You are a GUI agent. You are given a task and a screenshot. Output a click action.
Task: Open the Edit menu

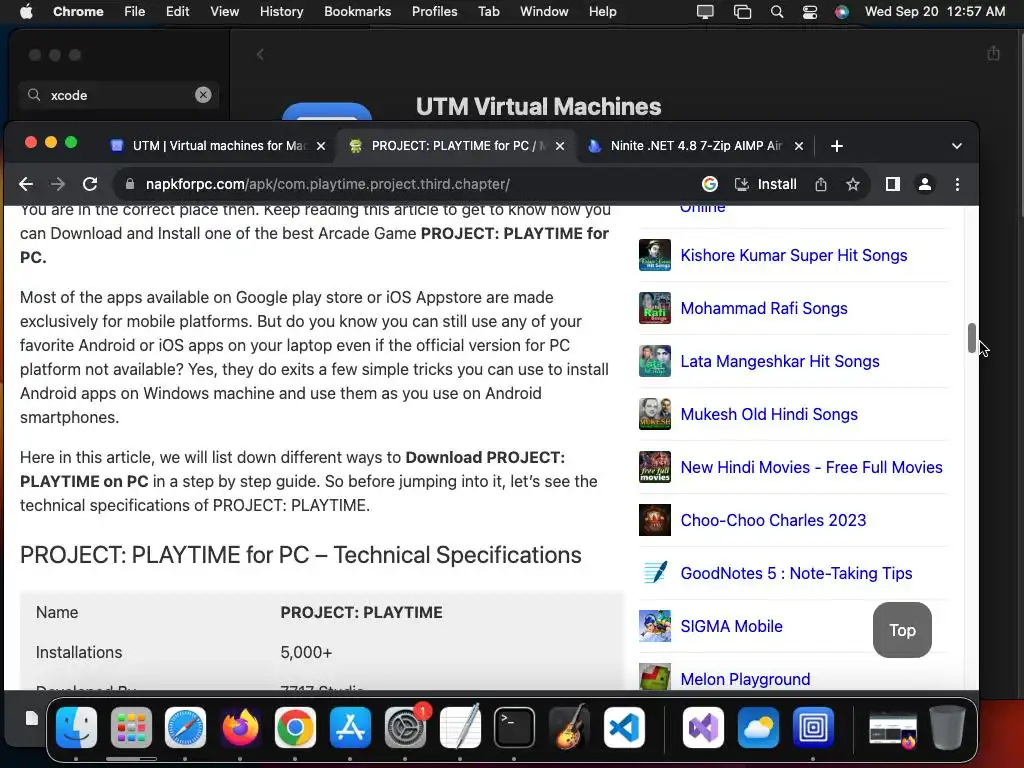[177, 12]
